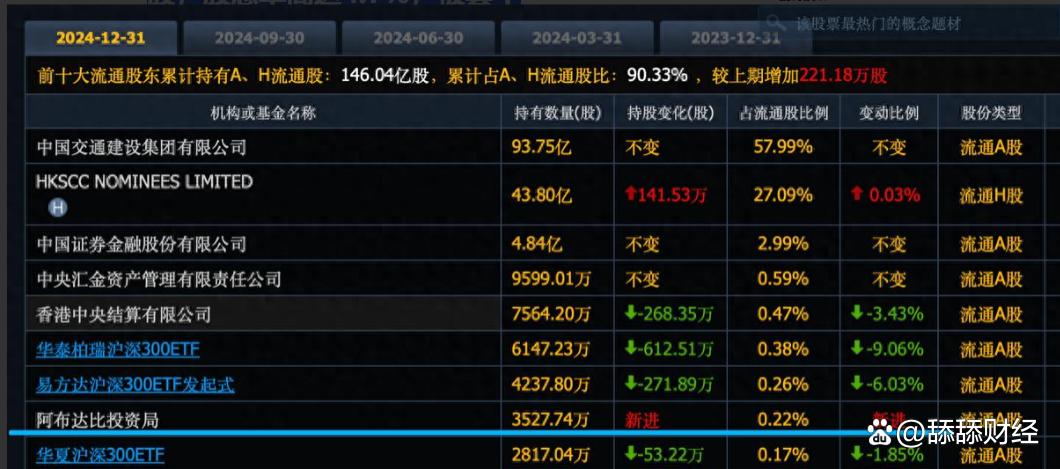Select 中央汇金资产管理有限责任公司 row name
The height and width of the screenshot is (469, 1060).
159,279
